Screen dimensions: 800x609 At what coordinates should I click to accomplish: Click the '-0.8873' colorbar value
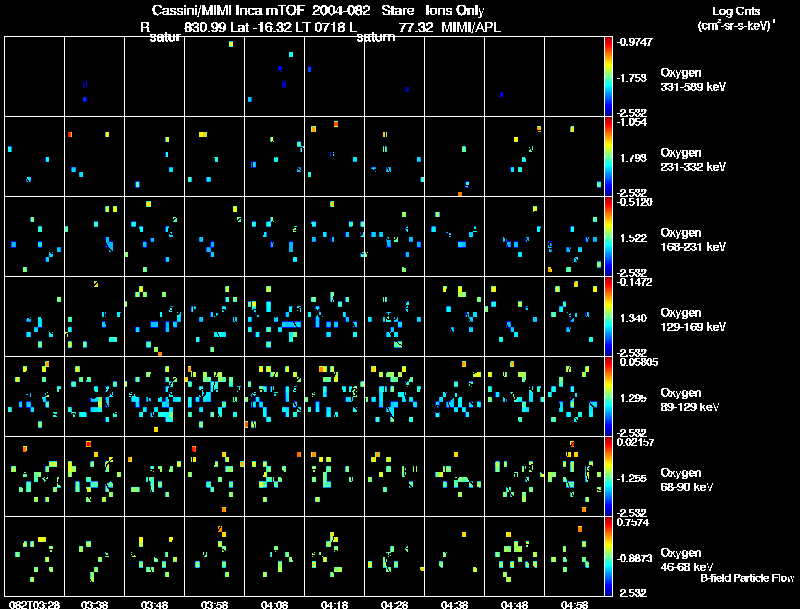(634, 559)
